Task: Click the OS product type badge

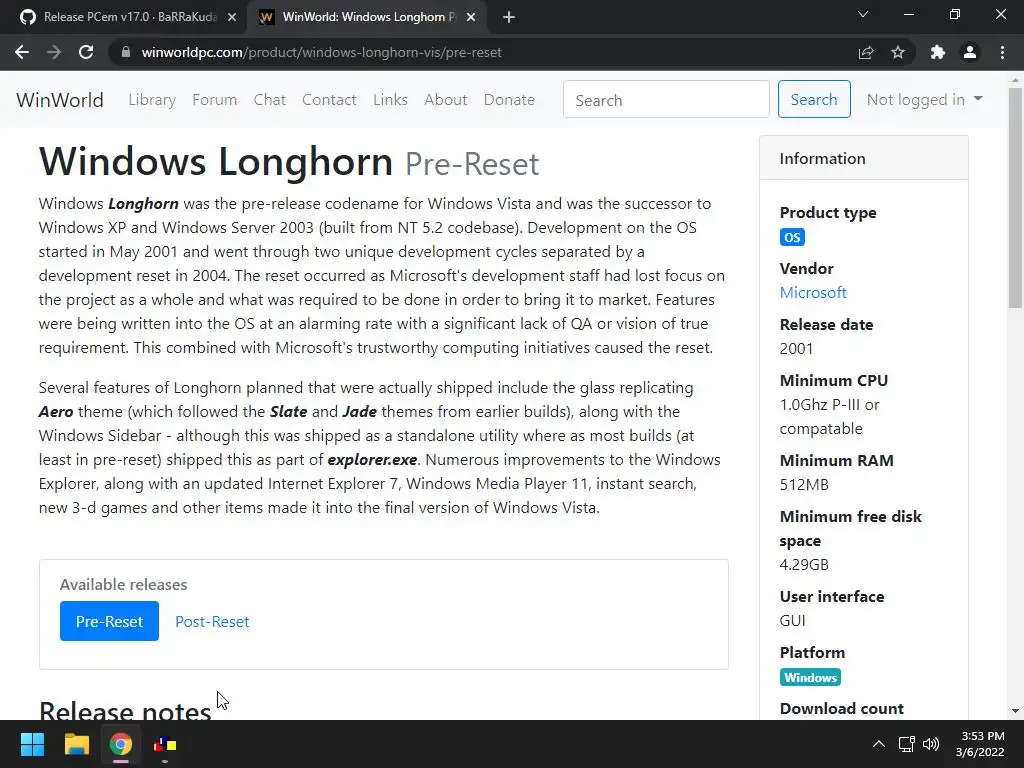Action: click(792, 237)
